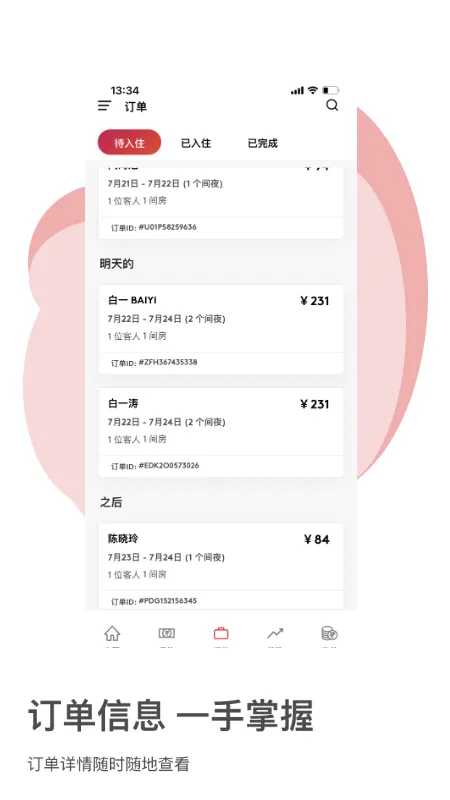Image resolution: width=450 pixels, height=800 pixels.
Task: Tap the battery indicator in status bar
Action: click(x=331, y=90)
